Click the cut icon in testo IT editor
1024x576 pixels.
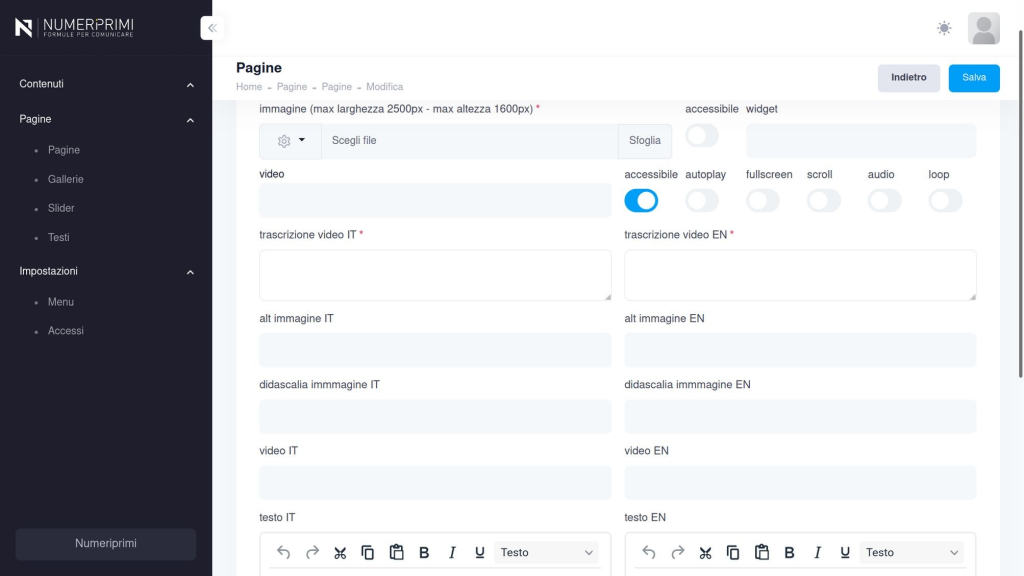pos(340,552)
